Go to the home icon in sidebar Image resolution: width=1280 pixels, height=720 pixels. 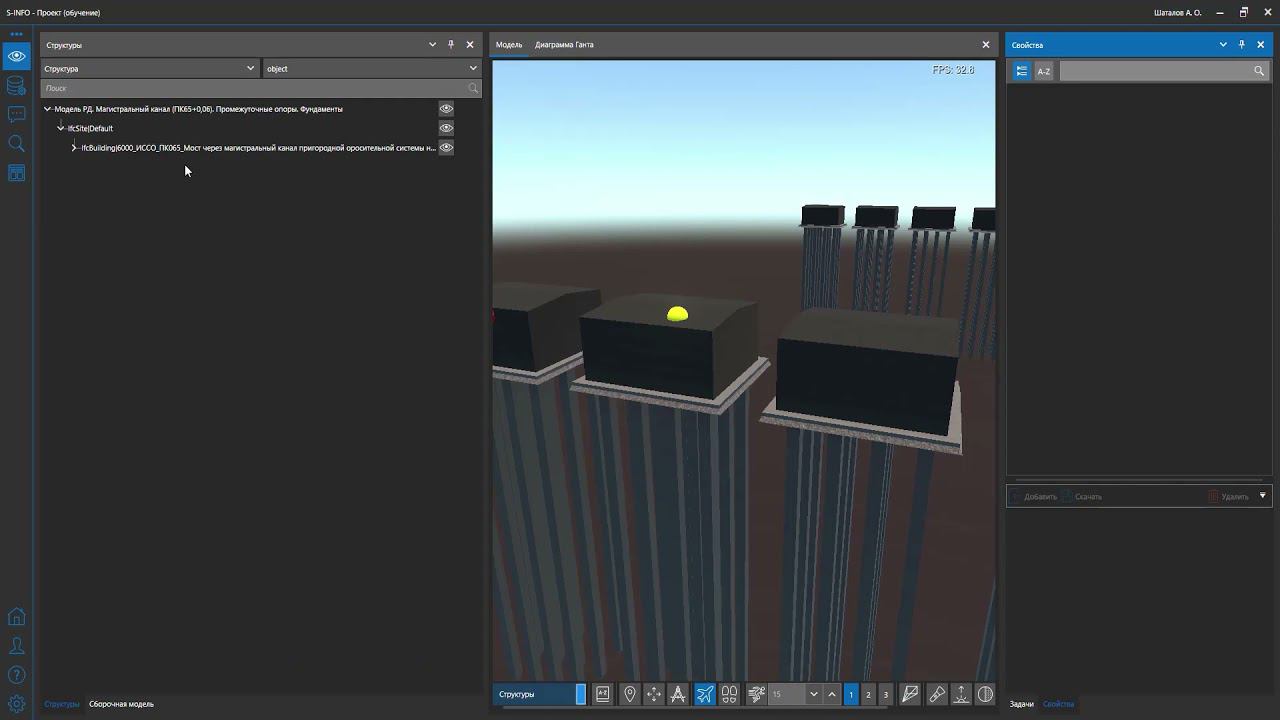tap(16, 617)
